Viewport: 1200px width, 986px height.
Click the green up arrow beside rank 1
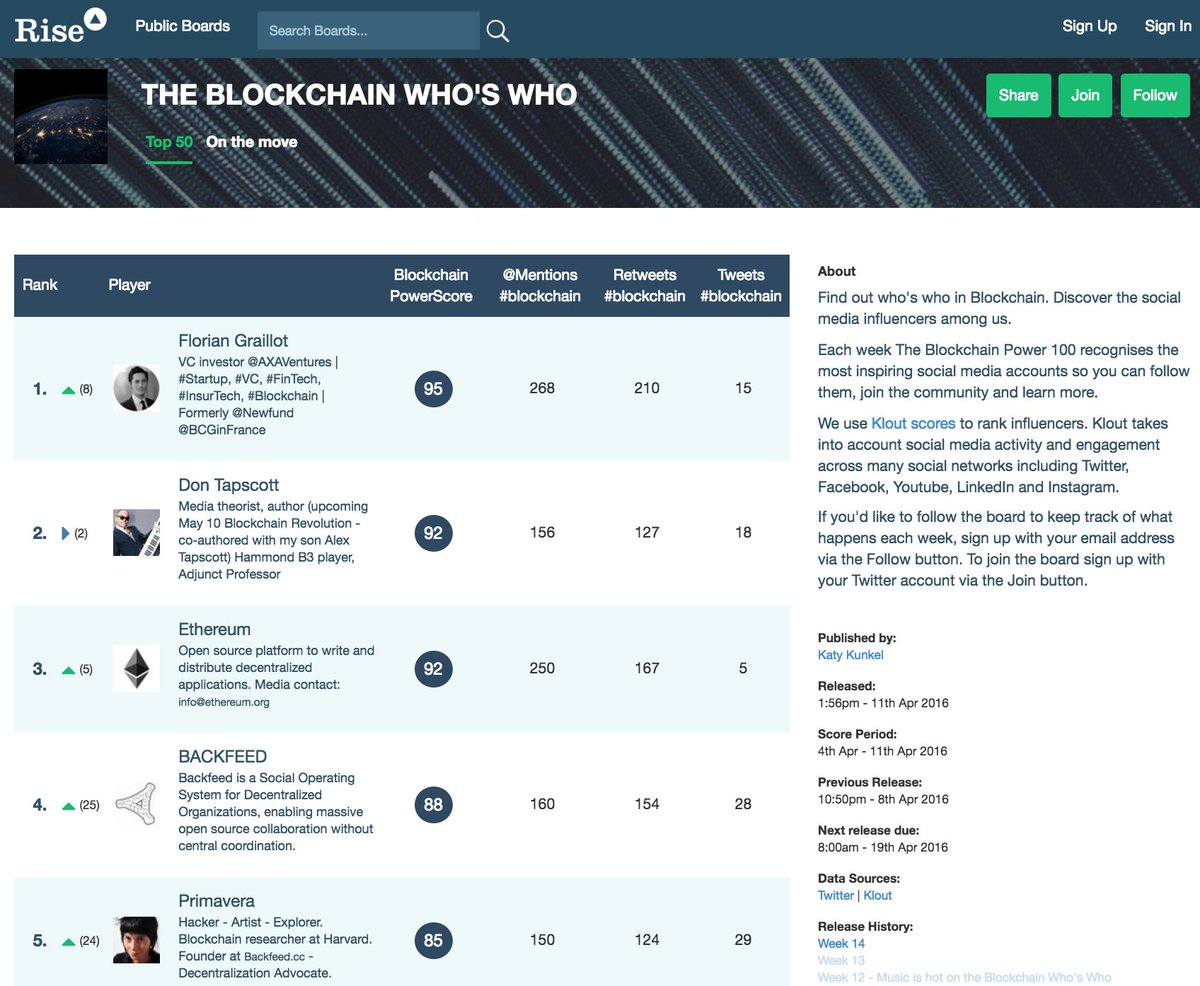pos(68,390)
